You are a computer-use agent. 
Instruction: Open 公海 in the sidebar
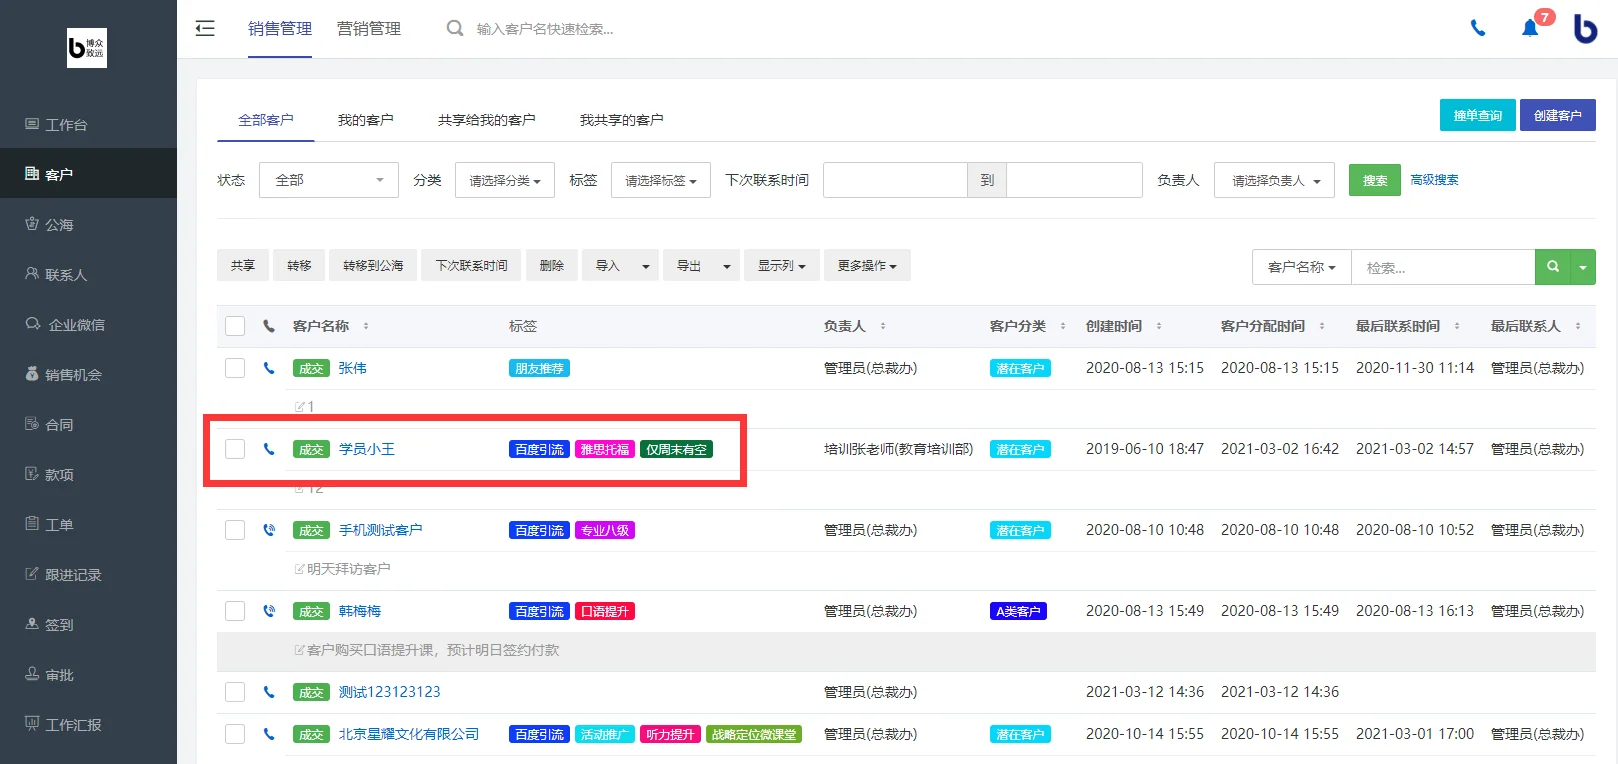[x=88, y=224]
